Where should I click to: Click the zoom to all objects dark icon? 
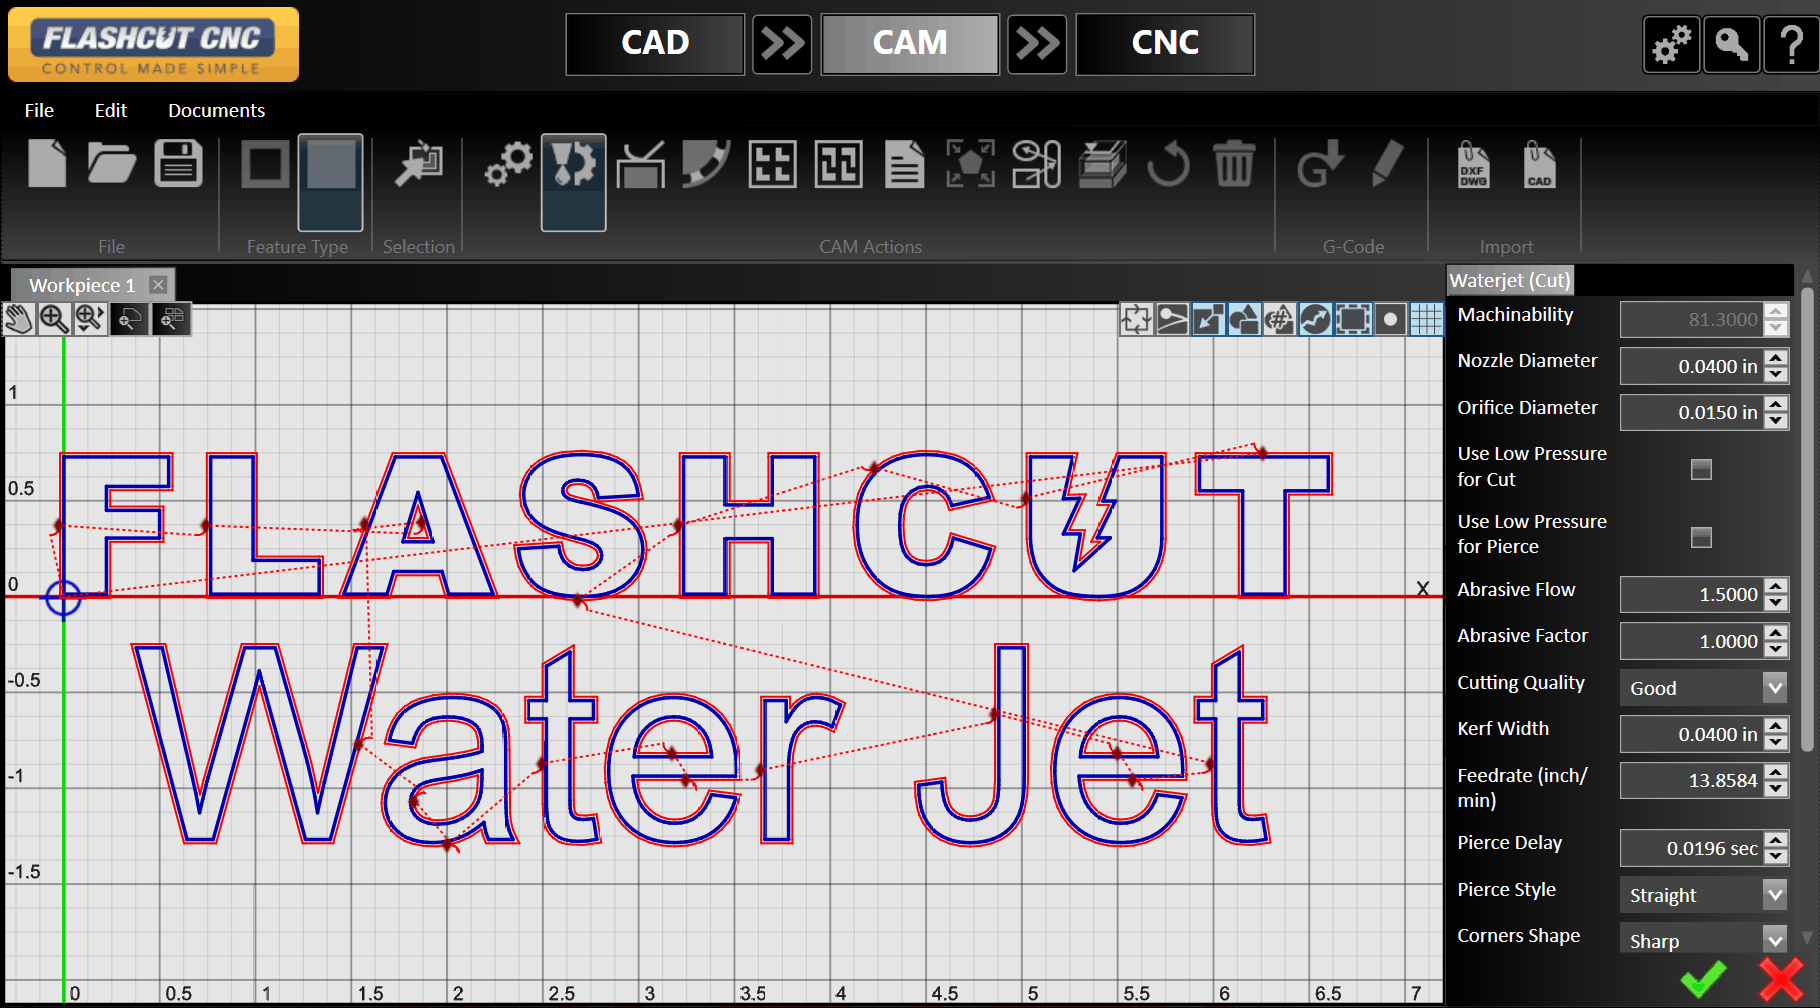click(172, 319)
